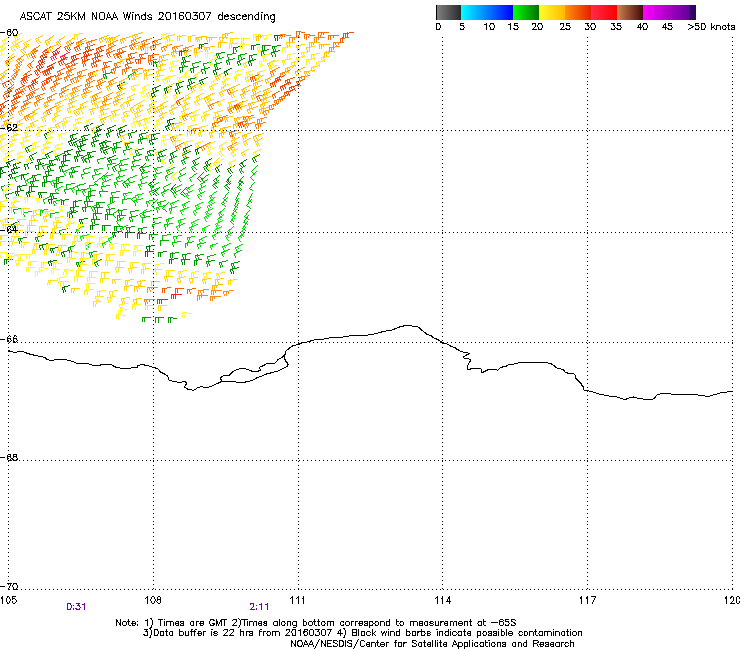Click the purple '2:11' swath time marker
This screenshot has width=740, height=650.
pyautogui.click(x=259, y=607)
